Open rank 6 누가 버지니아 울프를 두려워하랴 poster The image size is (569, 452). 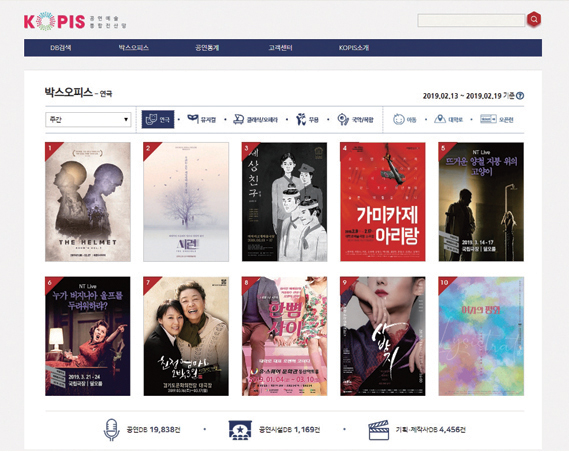(x=88, y=336)
